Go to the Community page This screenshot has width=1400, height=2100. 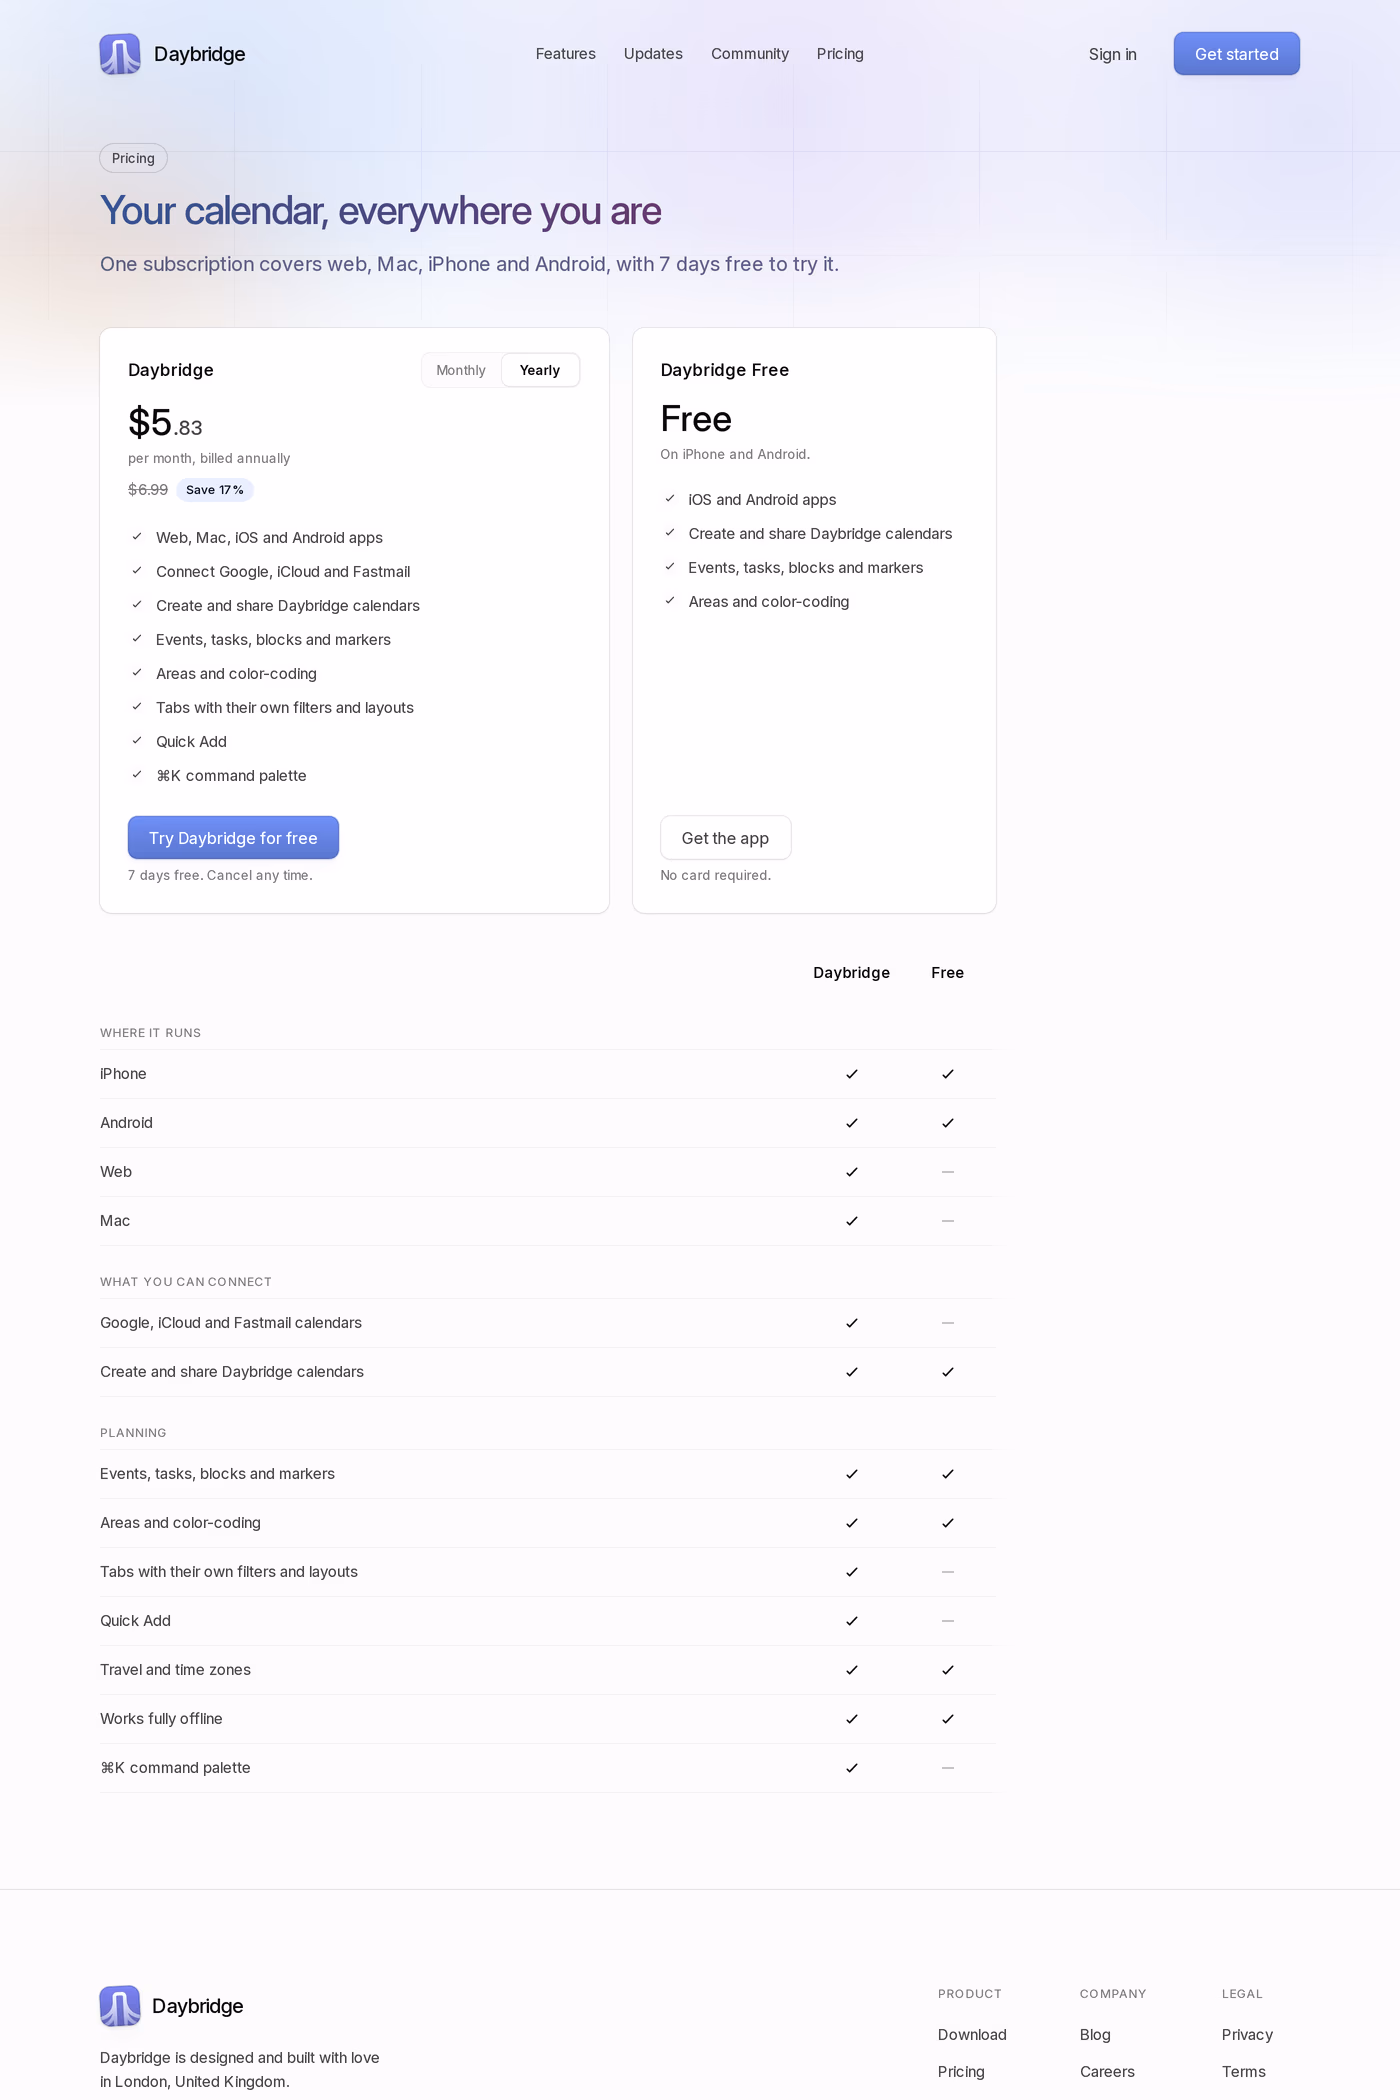[x=750, y=54]
